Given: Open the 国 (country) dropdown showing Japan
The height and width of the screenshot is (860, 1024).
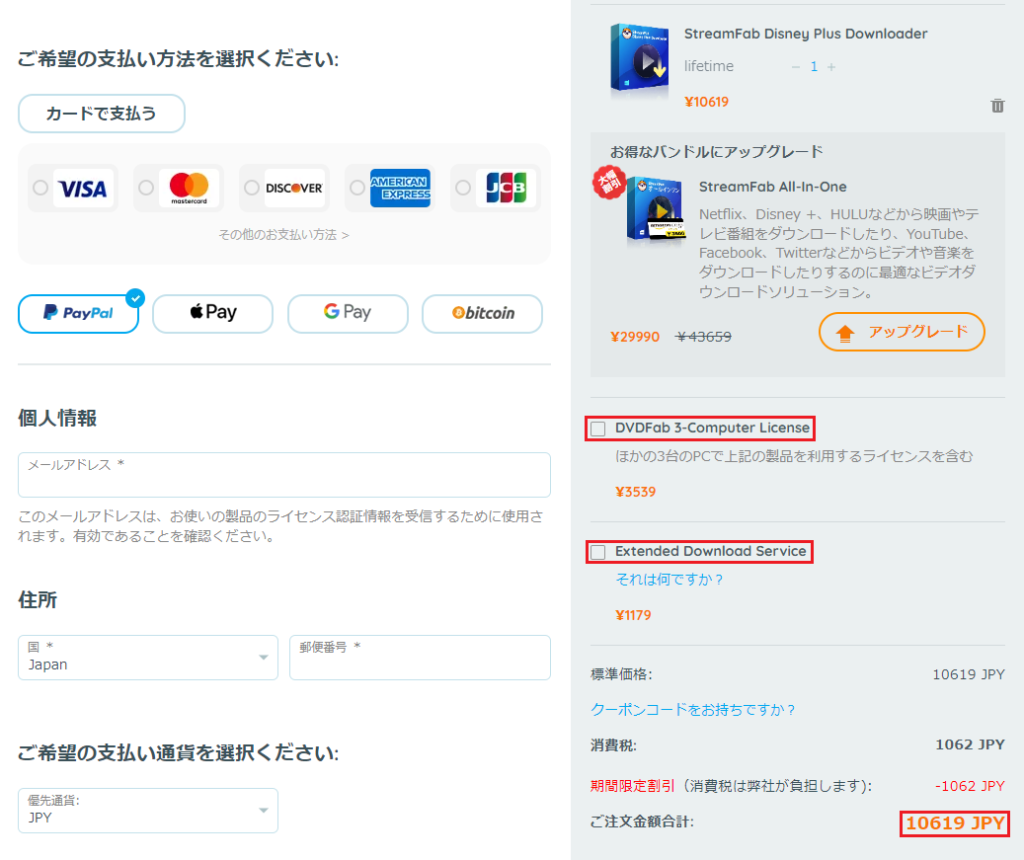Looking at the screenshot, I should pos(148,658).
